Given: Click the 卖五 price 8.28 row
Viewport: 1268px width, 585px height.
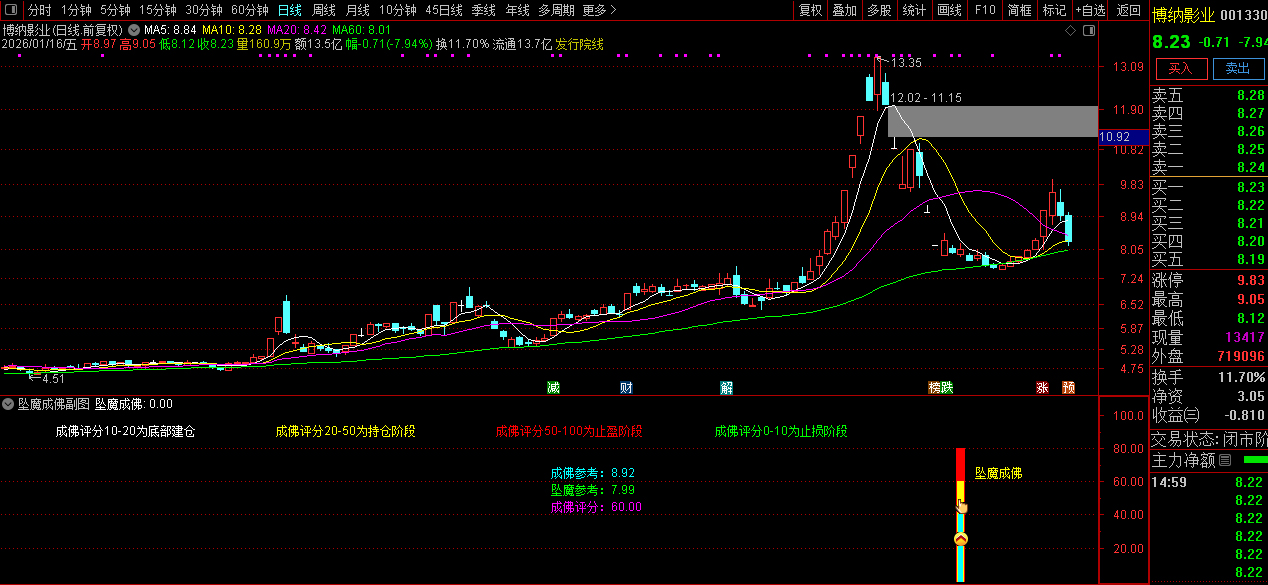Looking at the screenshot, I should [1208, 96].
